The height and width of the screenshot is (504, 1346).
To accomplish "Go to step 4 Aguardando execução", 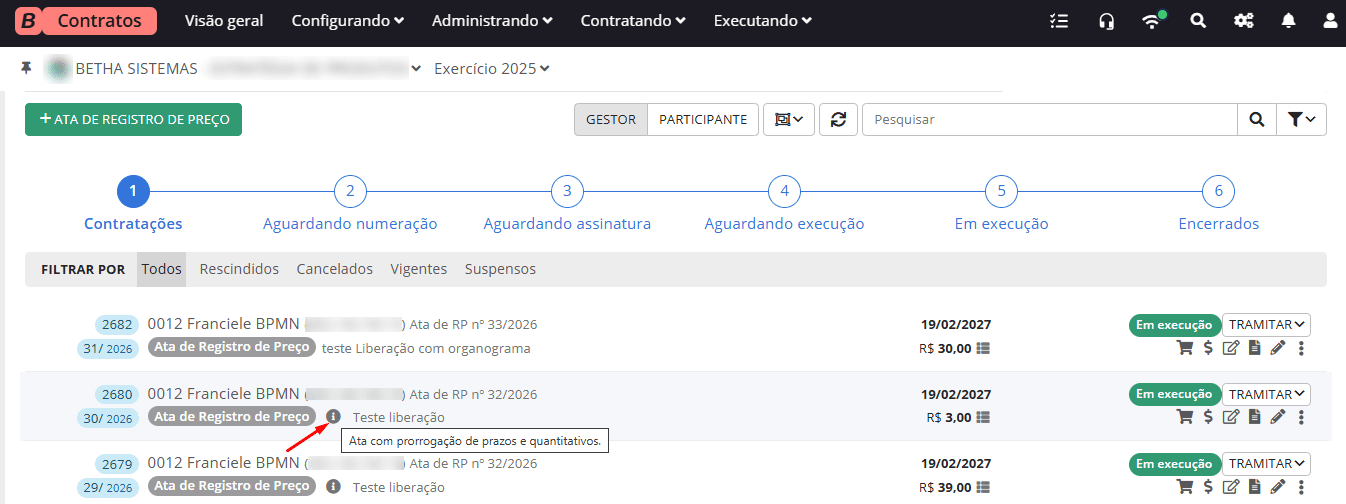I will click(x=784, y=204).
